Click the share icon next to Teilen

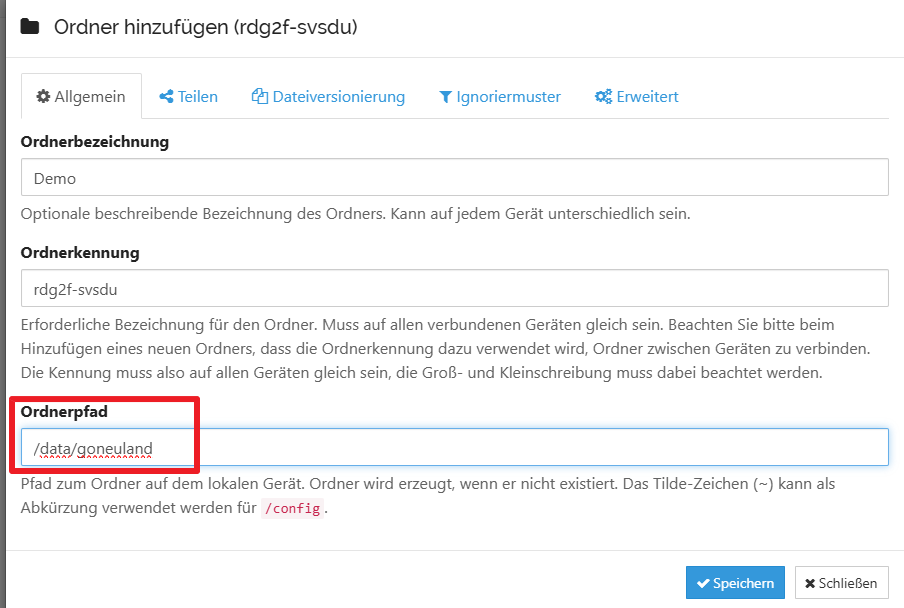[166, 97]
